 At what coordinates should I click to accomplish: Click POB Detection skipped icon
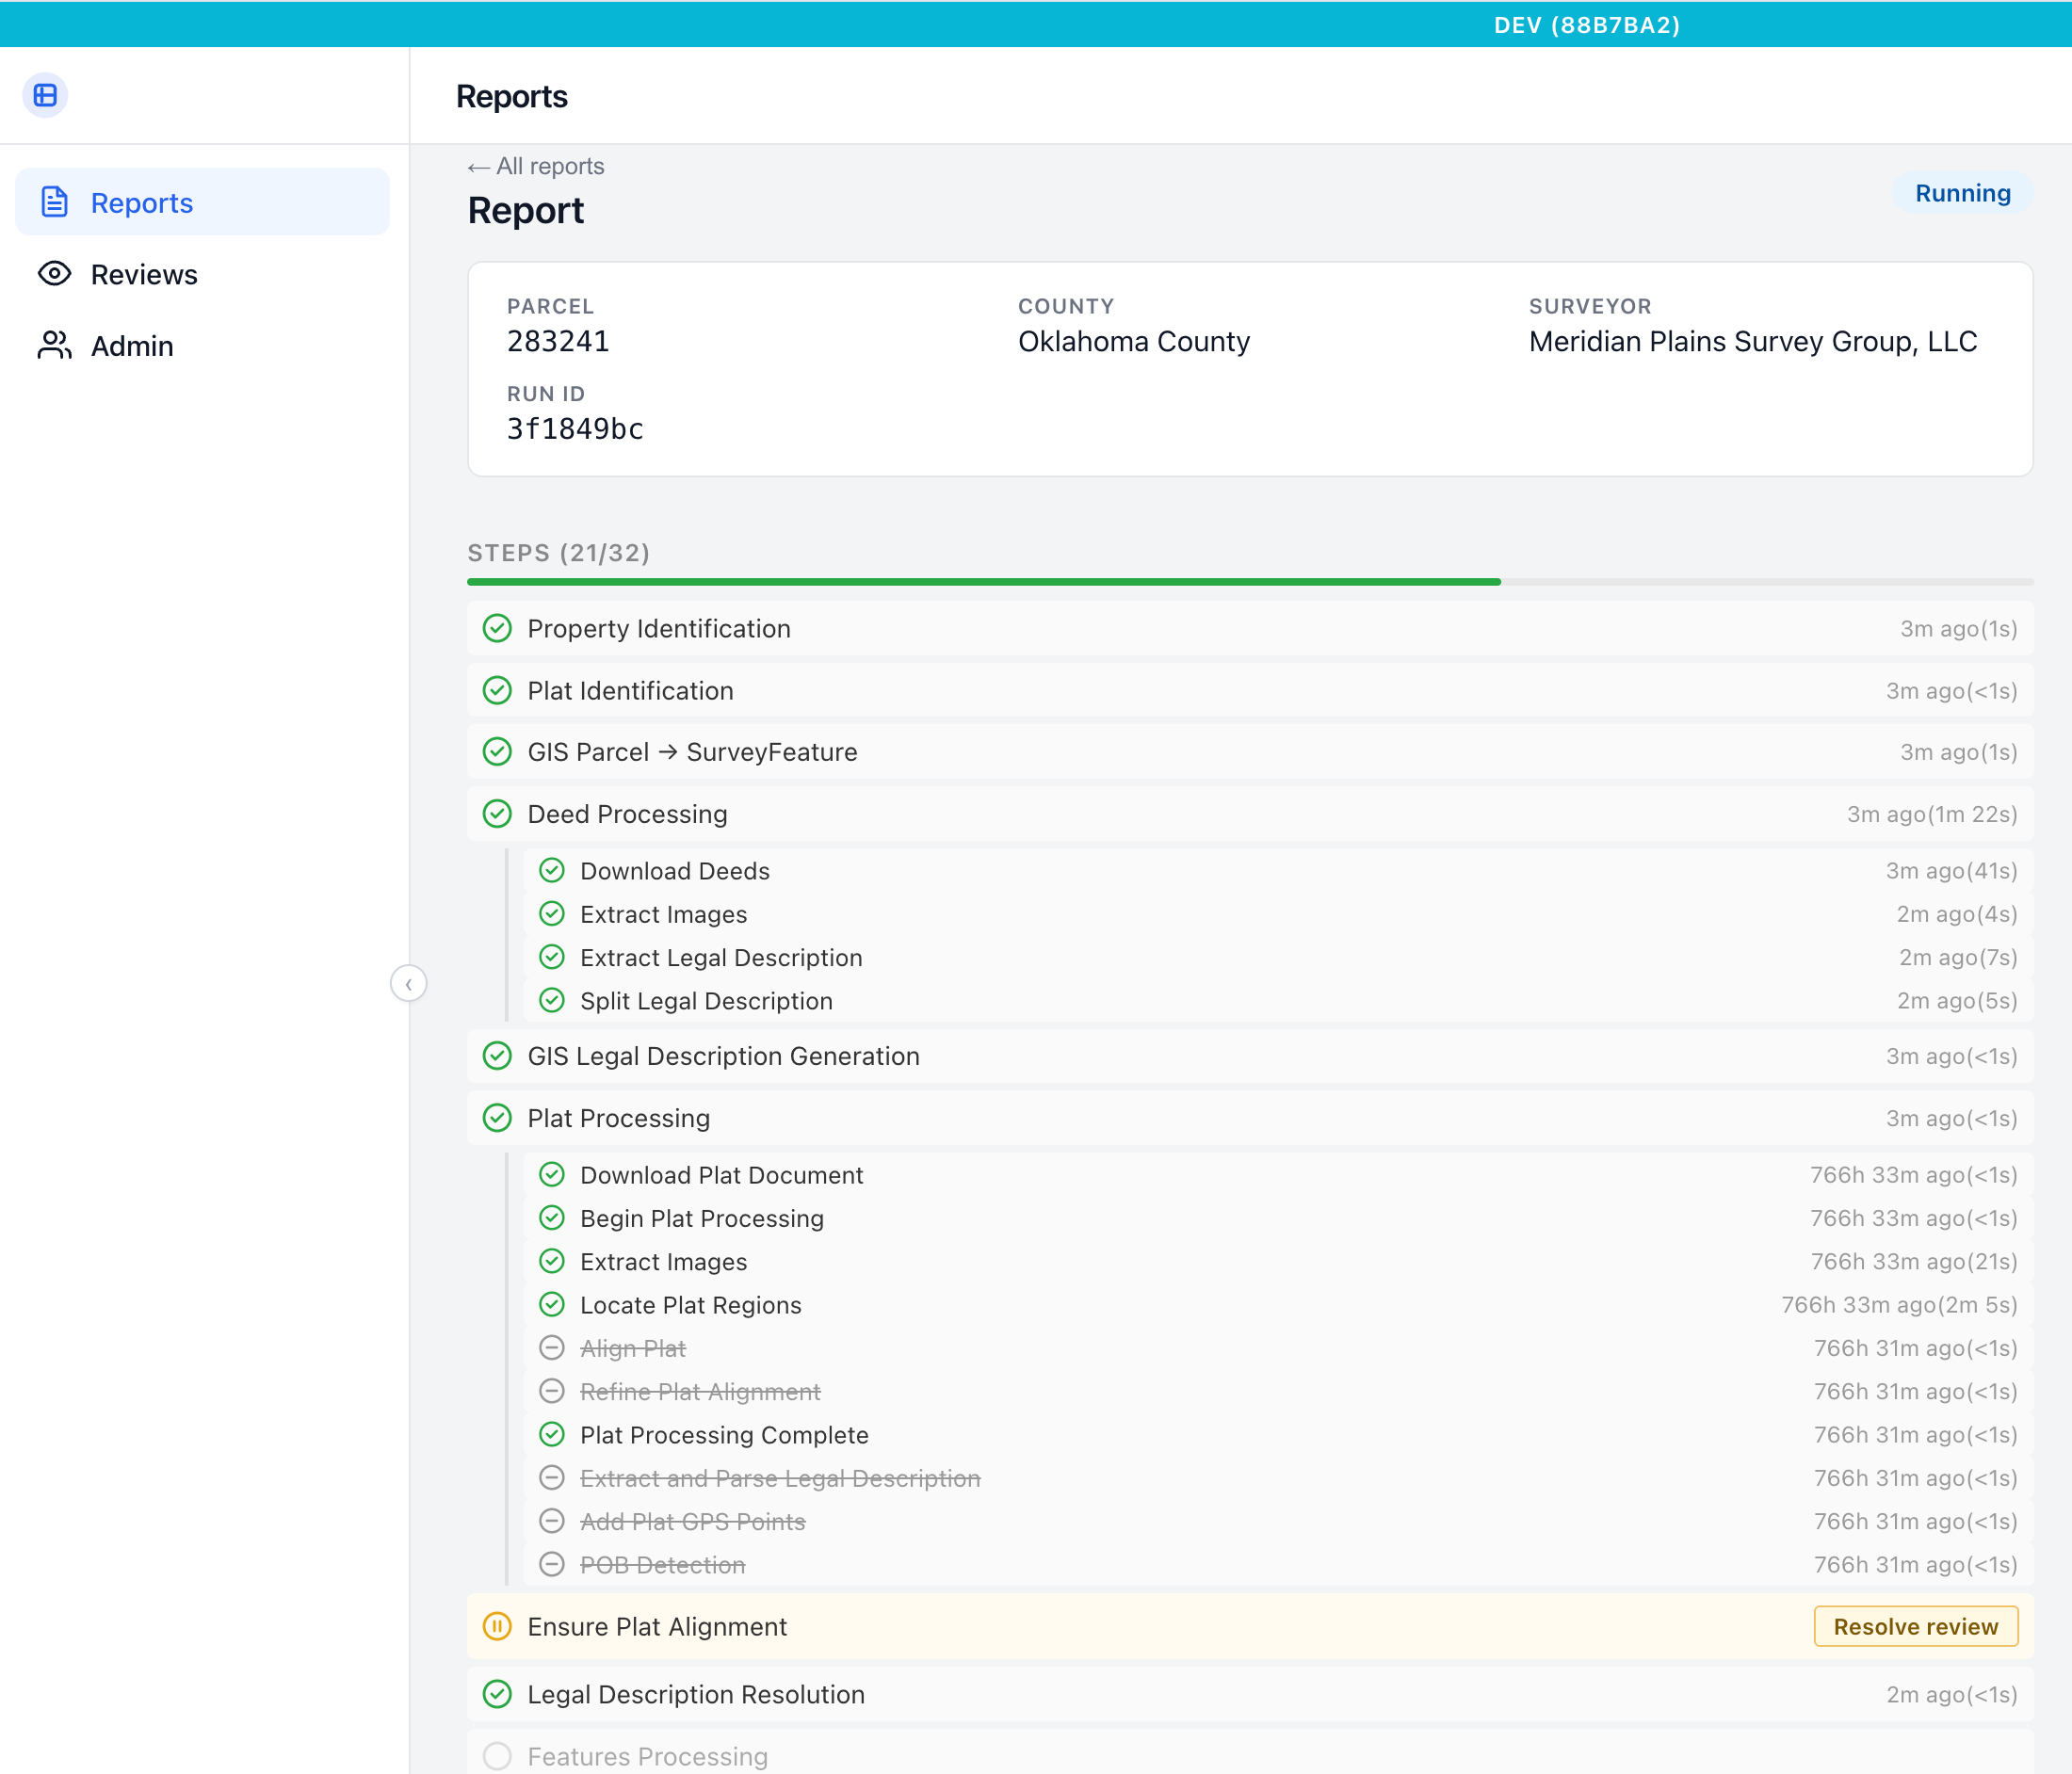click(552, 1565)
